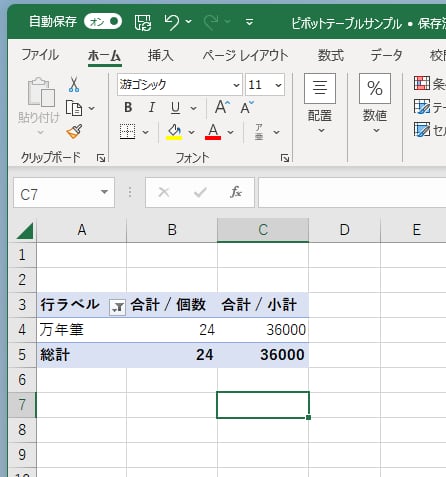Click Decrease Font Size icon
The height and width of the screenshot is (477, 446).
(x=247, y=107)
